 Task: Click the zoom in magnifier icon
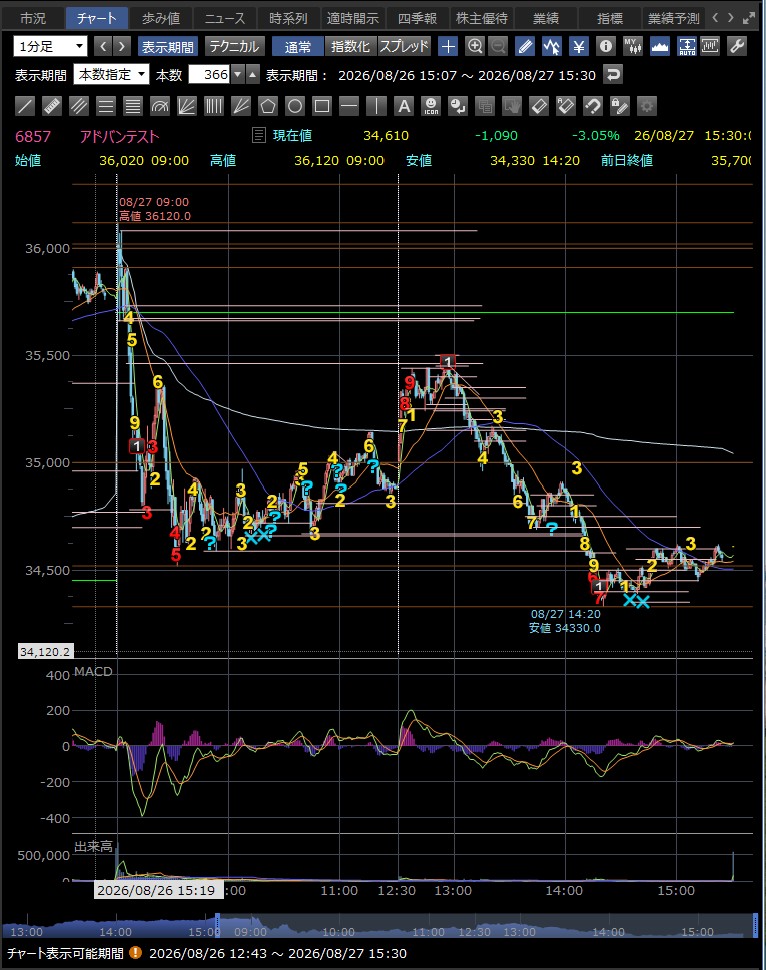pos(475,46)
